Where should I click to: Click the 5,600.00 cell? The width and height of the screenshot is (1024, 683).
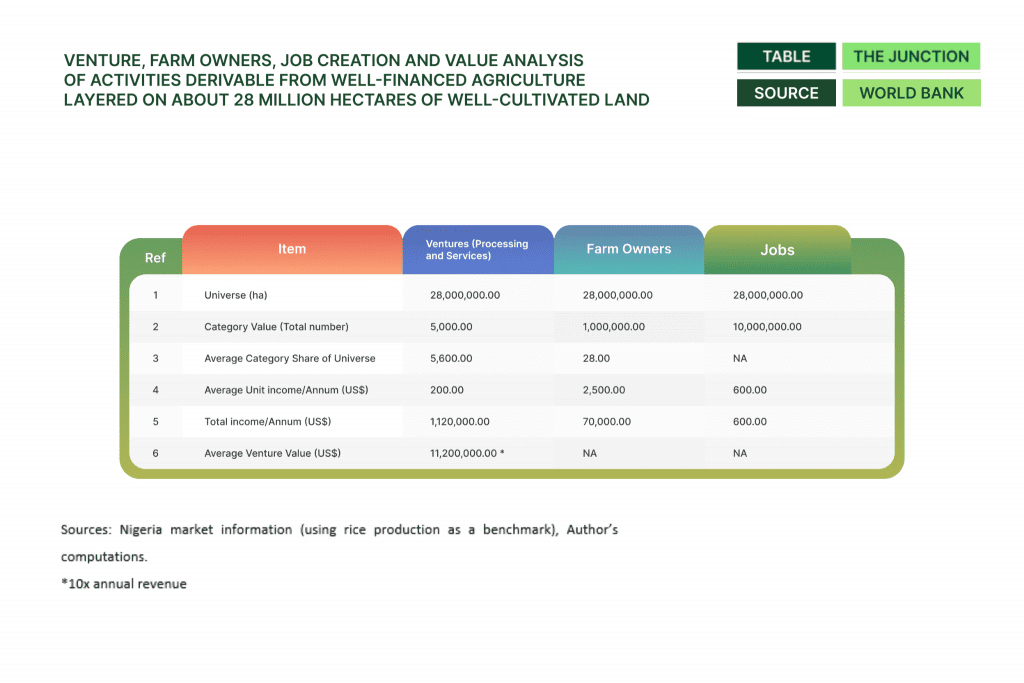coord(451,358)
